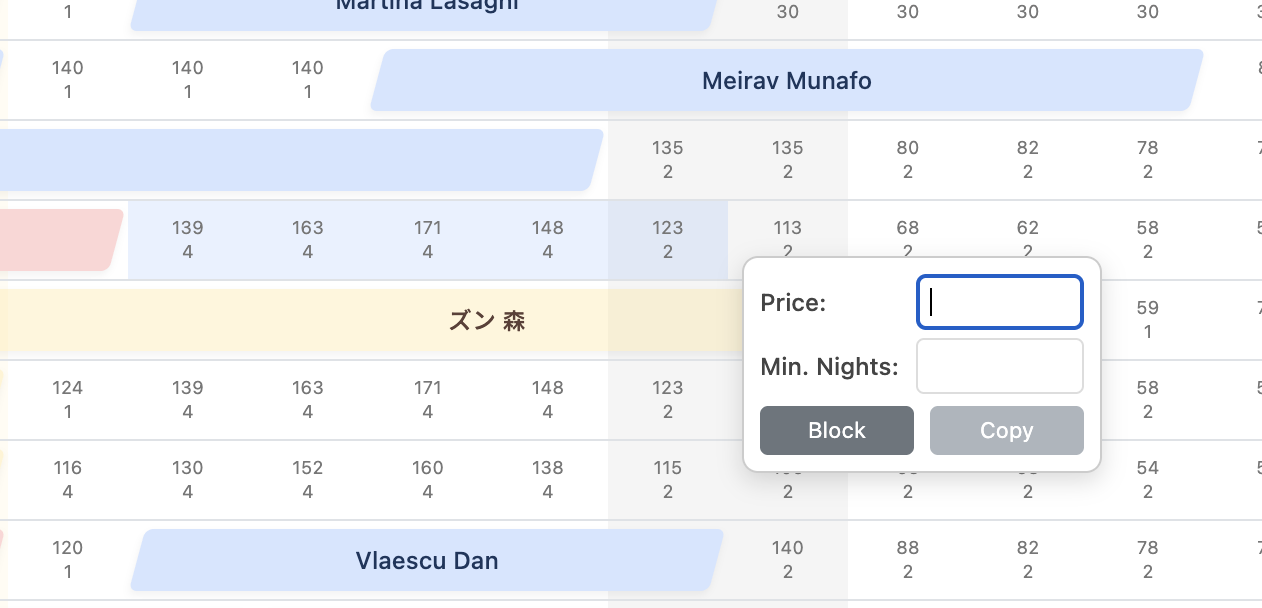1262x608 pixels.
Task: Click the cell priced 68
Action: (907, 235)
